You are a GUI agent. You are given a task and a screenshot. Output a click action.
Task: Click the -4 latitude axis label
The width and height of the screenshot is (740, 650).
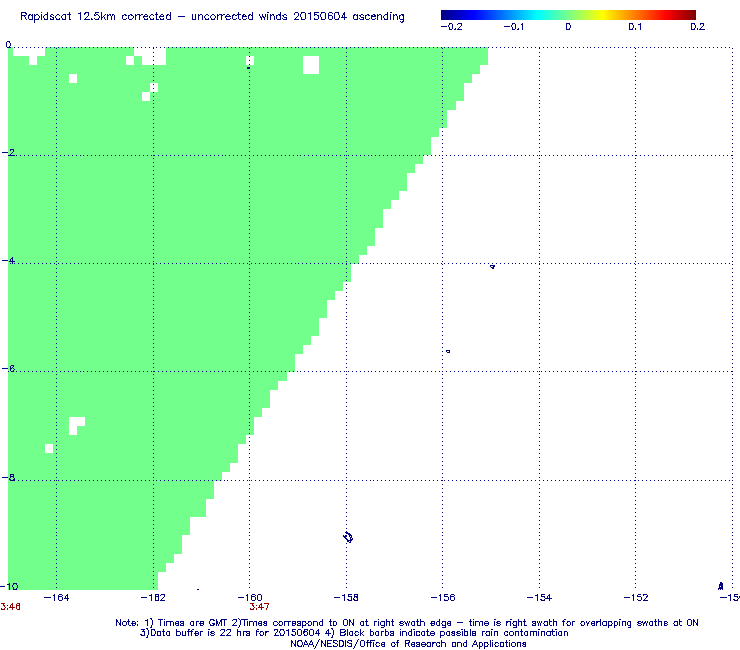(8, 261)
